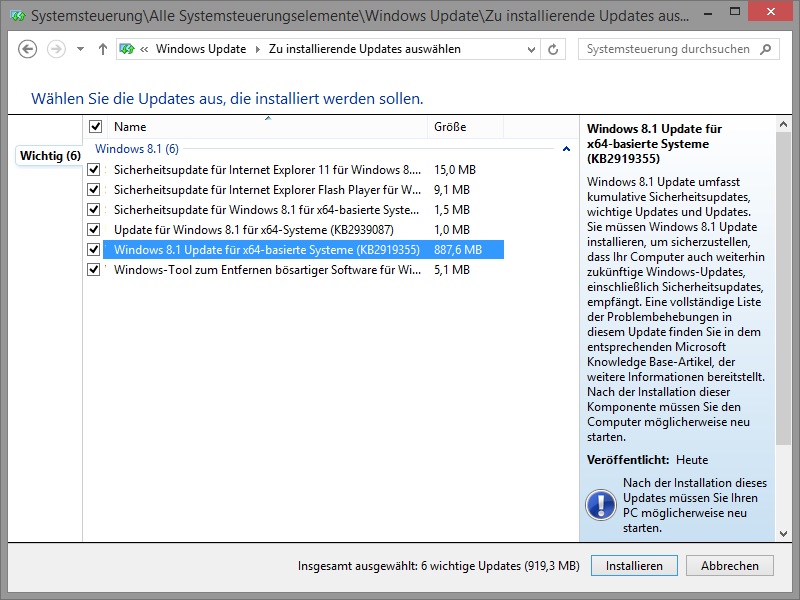Image resolution: width=800 pixels, height=600 pixels.
Task: Click the forward navigation arrow
Action: coord(56,49)
